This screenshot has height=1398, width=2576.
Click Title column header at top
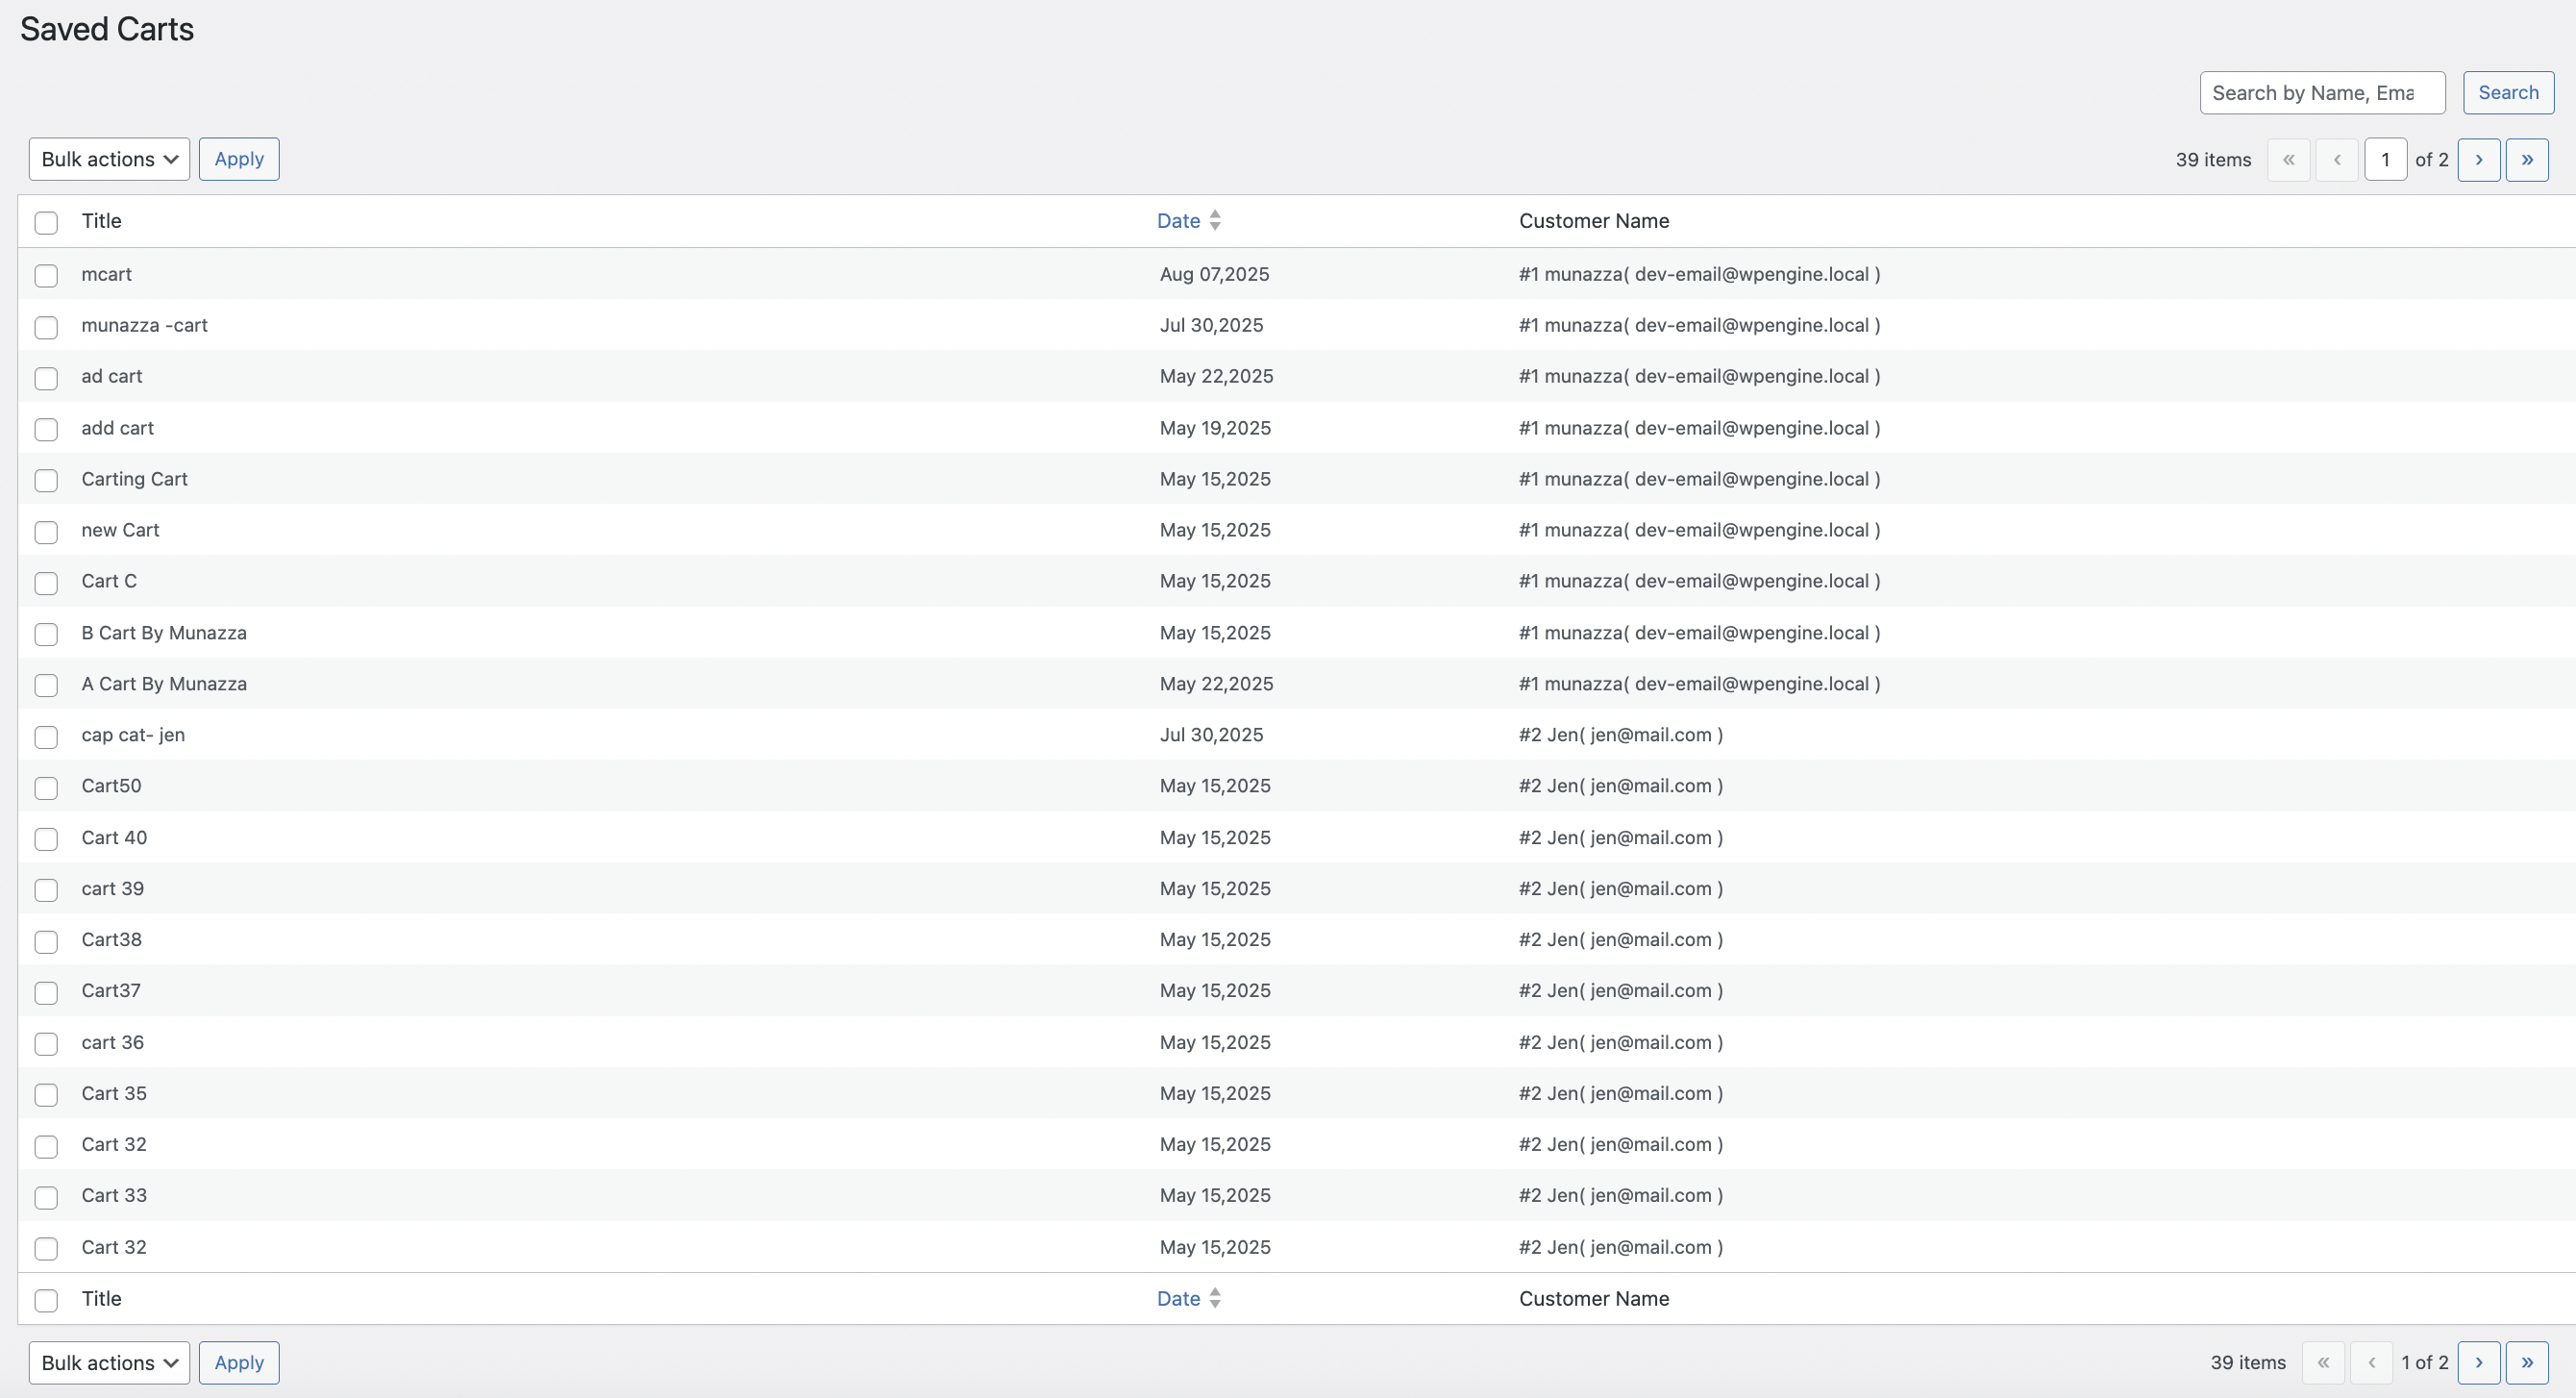[101, 221]
